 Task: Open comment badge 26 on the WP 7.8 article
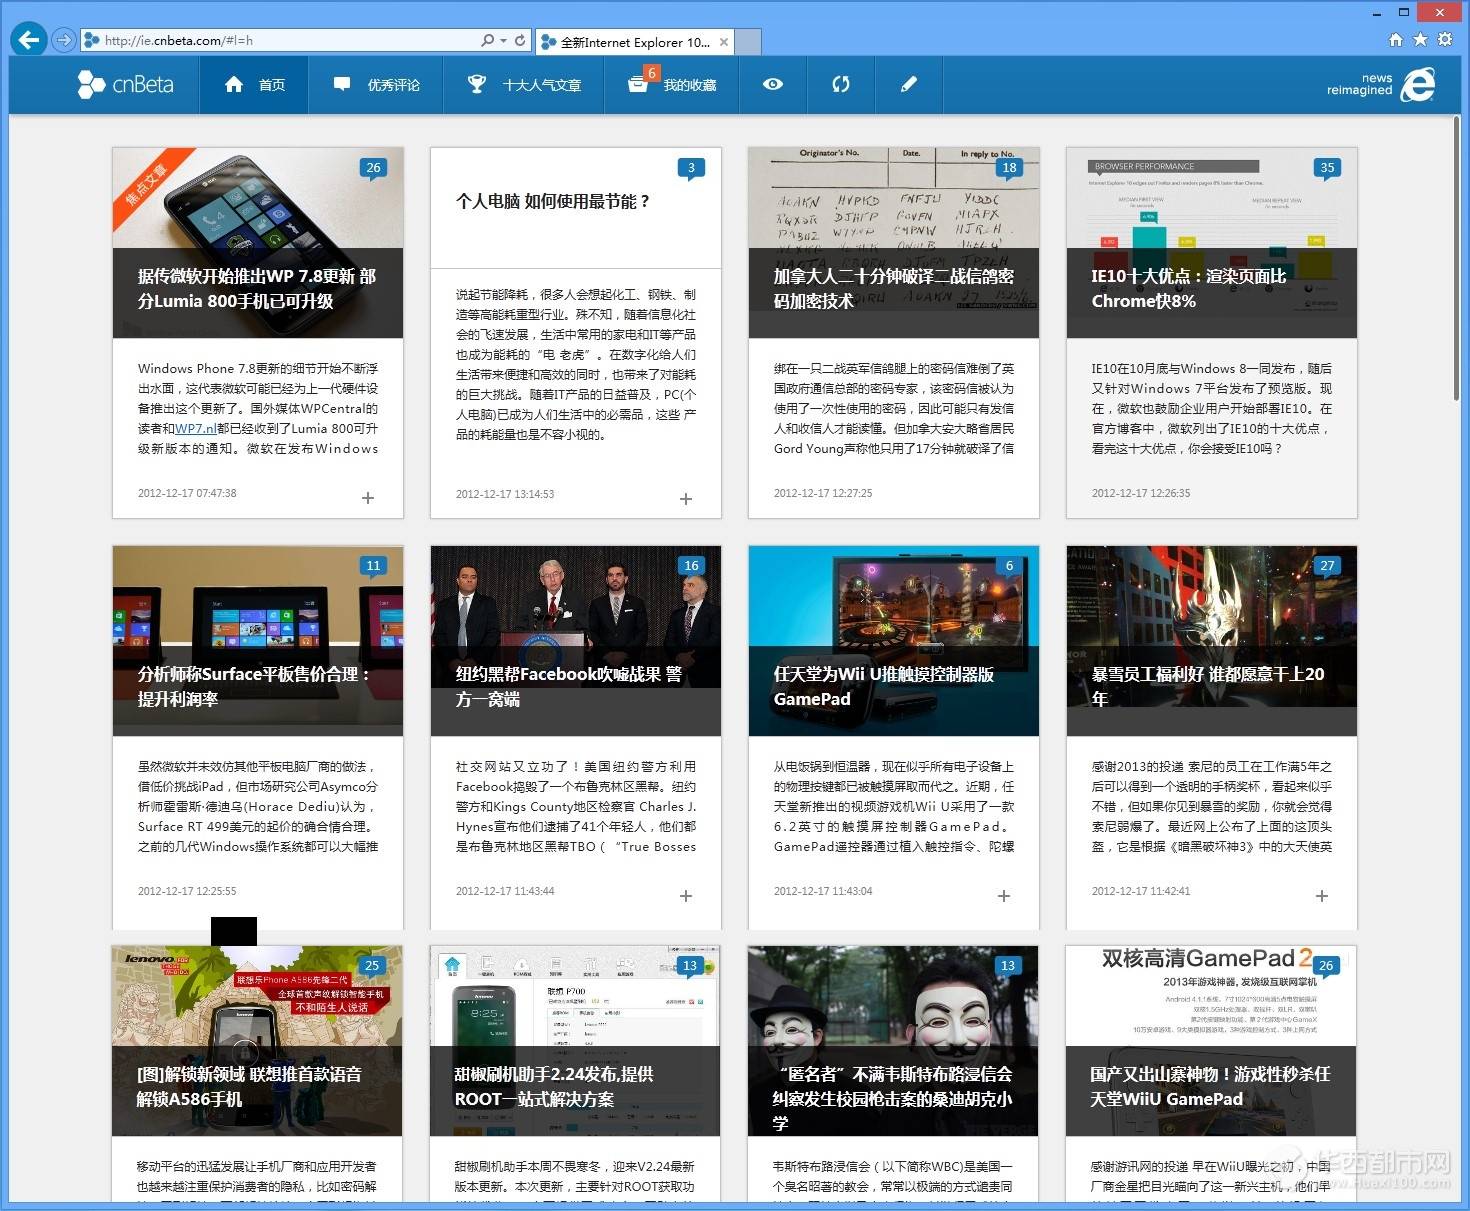coord(373,169)
